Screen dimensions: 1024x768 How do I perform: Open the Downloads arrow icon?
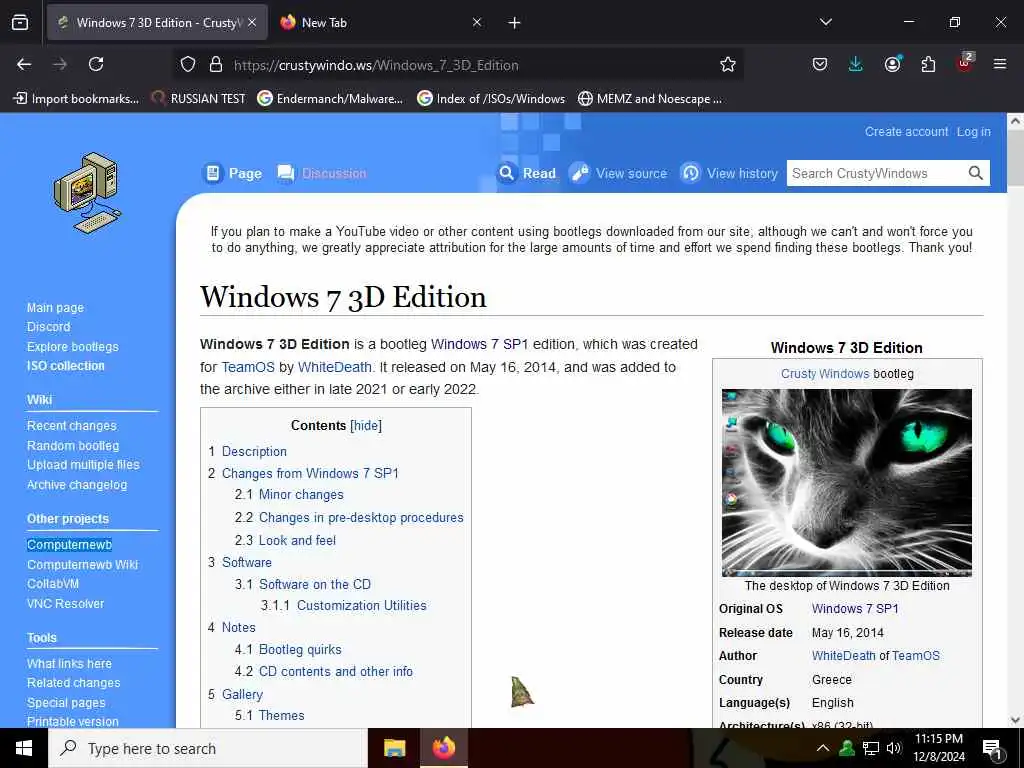[x=856, y=64]
